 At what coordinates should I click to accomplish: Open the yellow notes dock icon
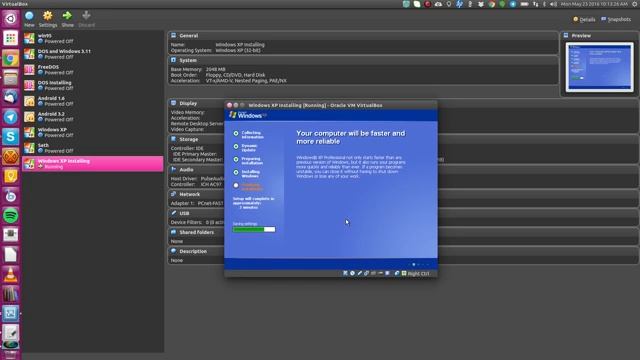click(x=10, y=176)
